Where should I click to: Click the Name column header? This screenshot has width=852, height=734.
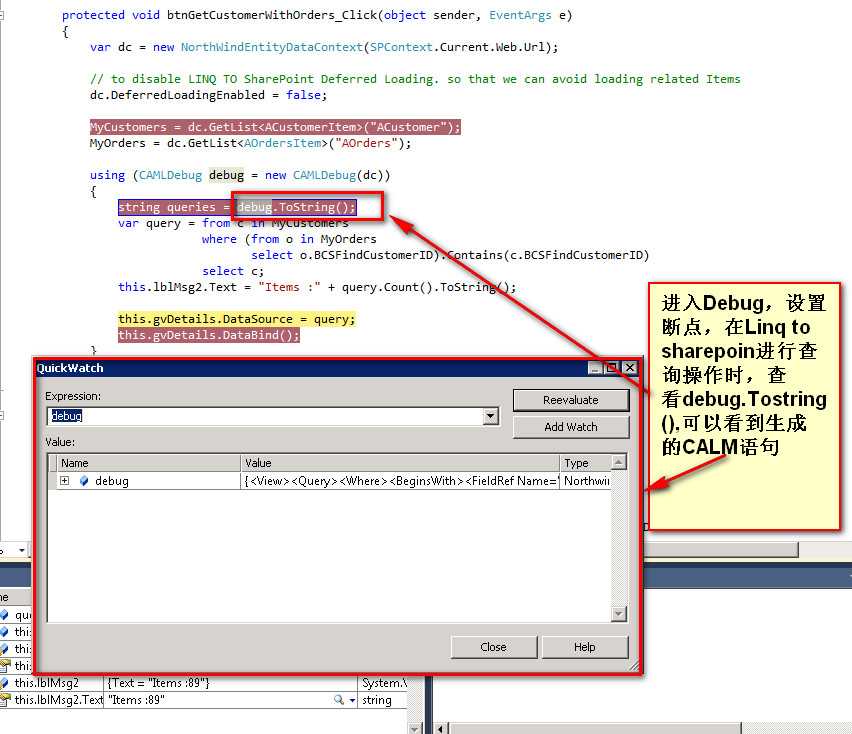click(x=148, y=463)
